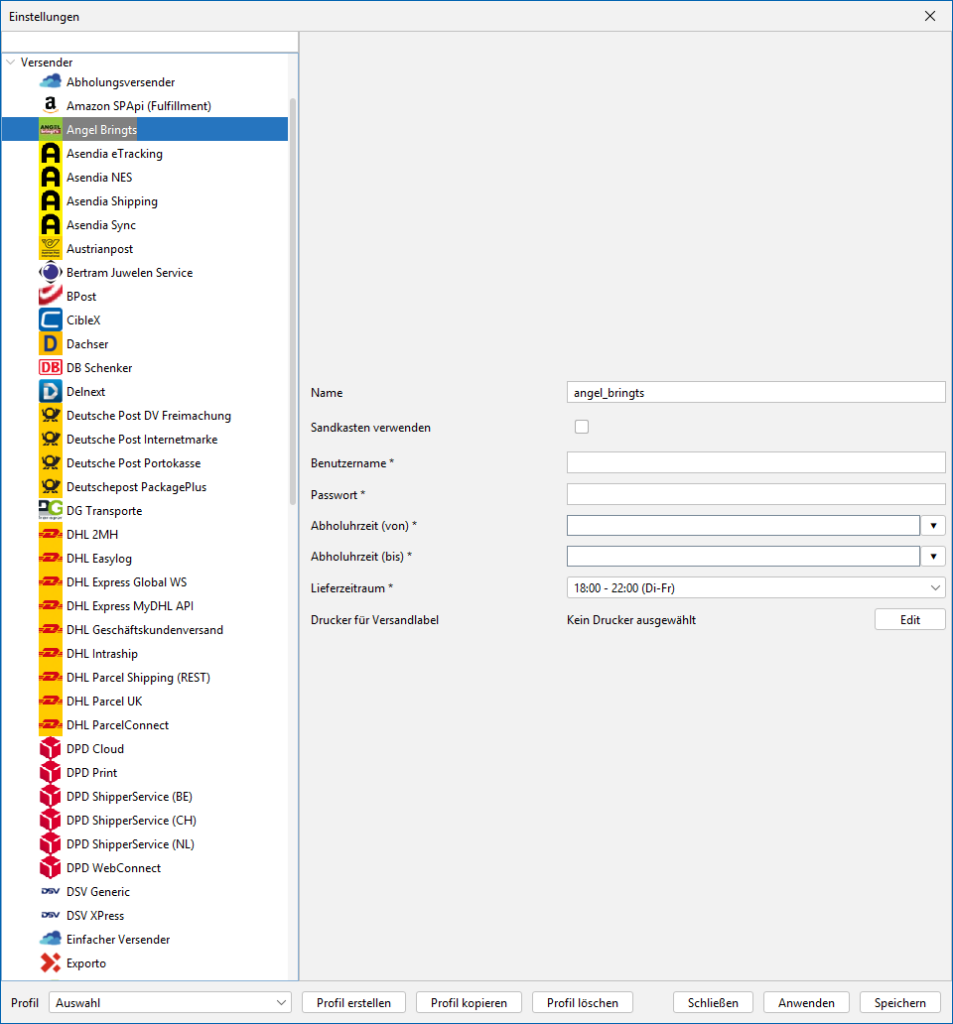
Task: Collapse the Versender tree node
Action: click(10, 62)
